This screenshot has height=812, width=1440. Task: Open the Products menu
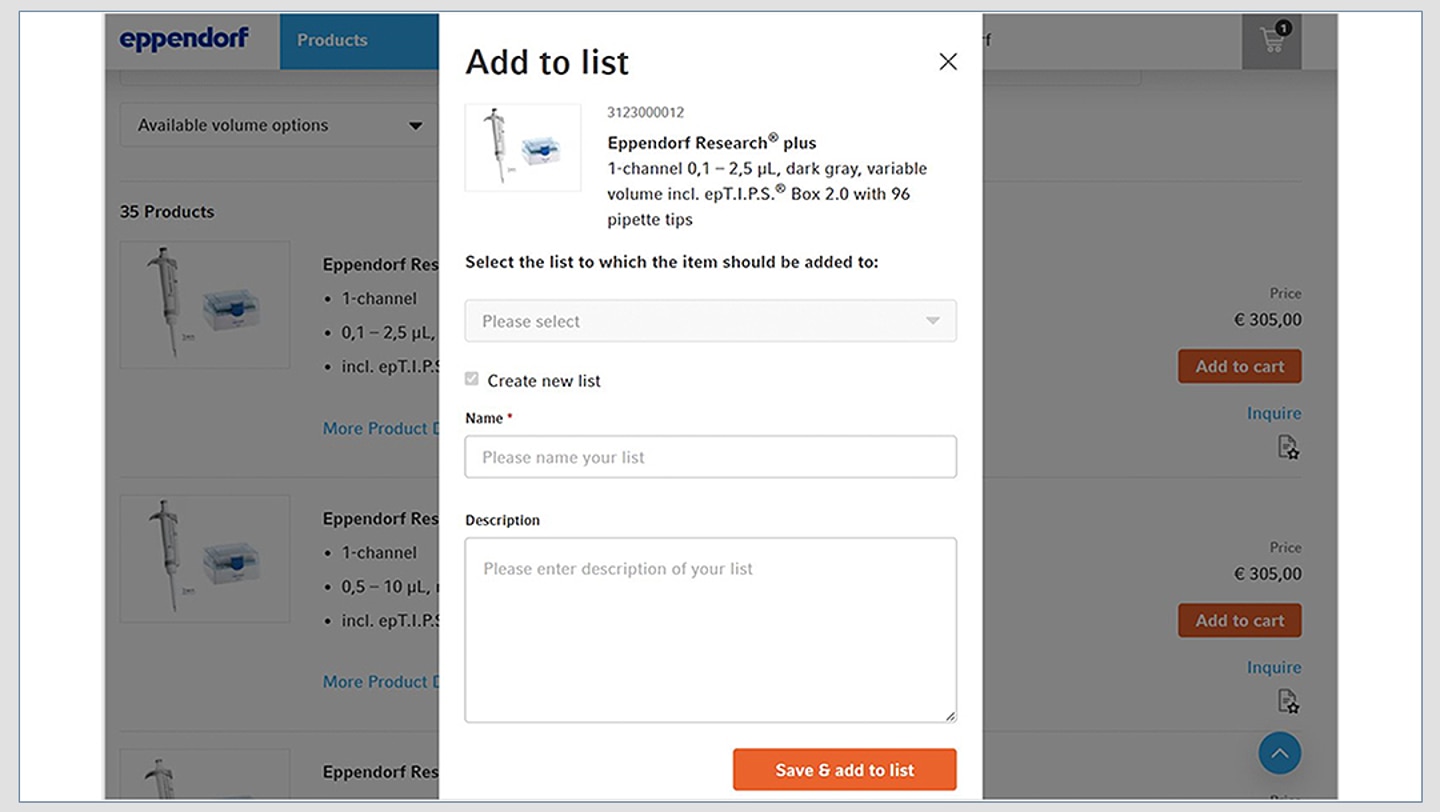[332, 41]
